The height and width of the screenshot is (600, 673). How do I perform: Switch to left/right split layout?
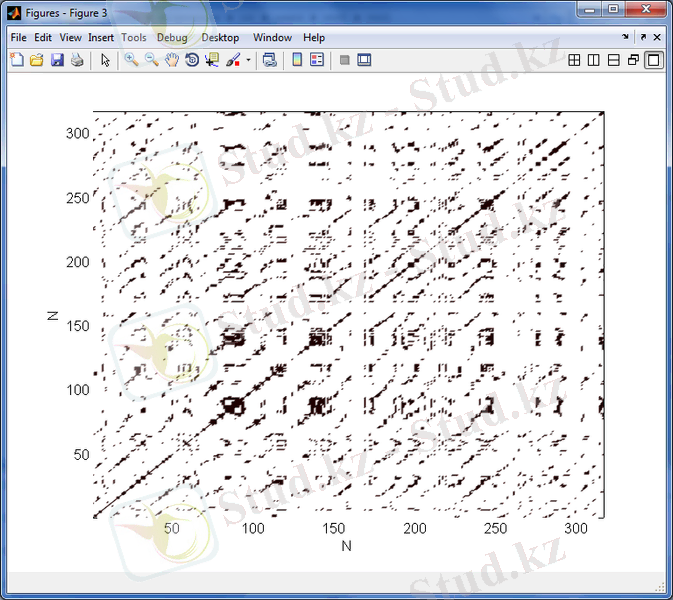[x=594, y=60]
